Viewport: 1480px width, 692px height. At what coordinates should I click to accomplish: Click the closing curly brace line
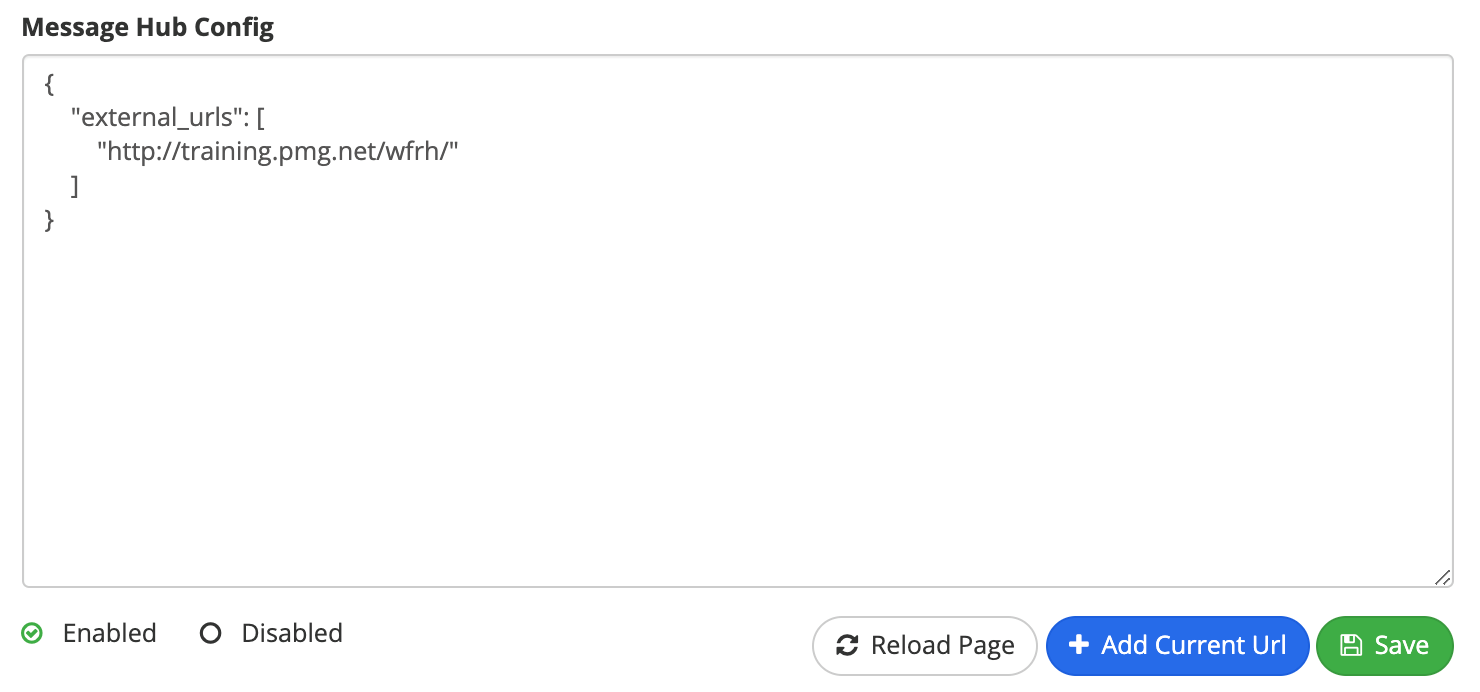(x=49, y=219)
